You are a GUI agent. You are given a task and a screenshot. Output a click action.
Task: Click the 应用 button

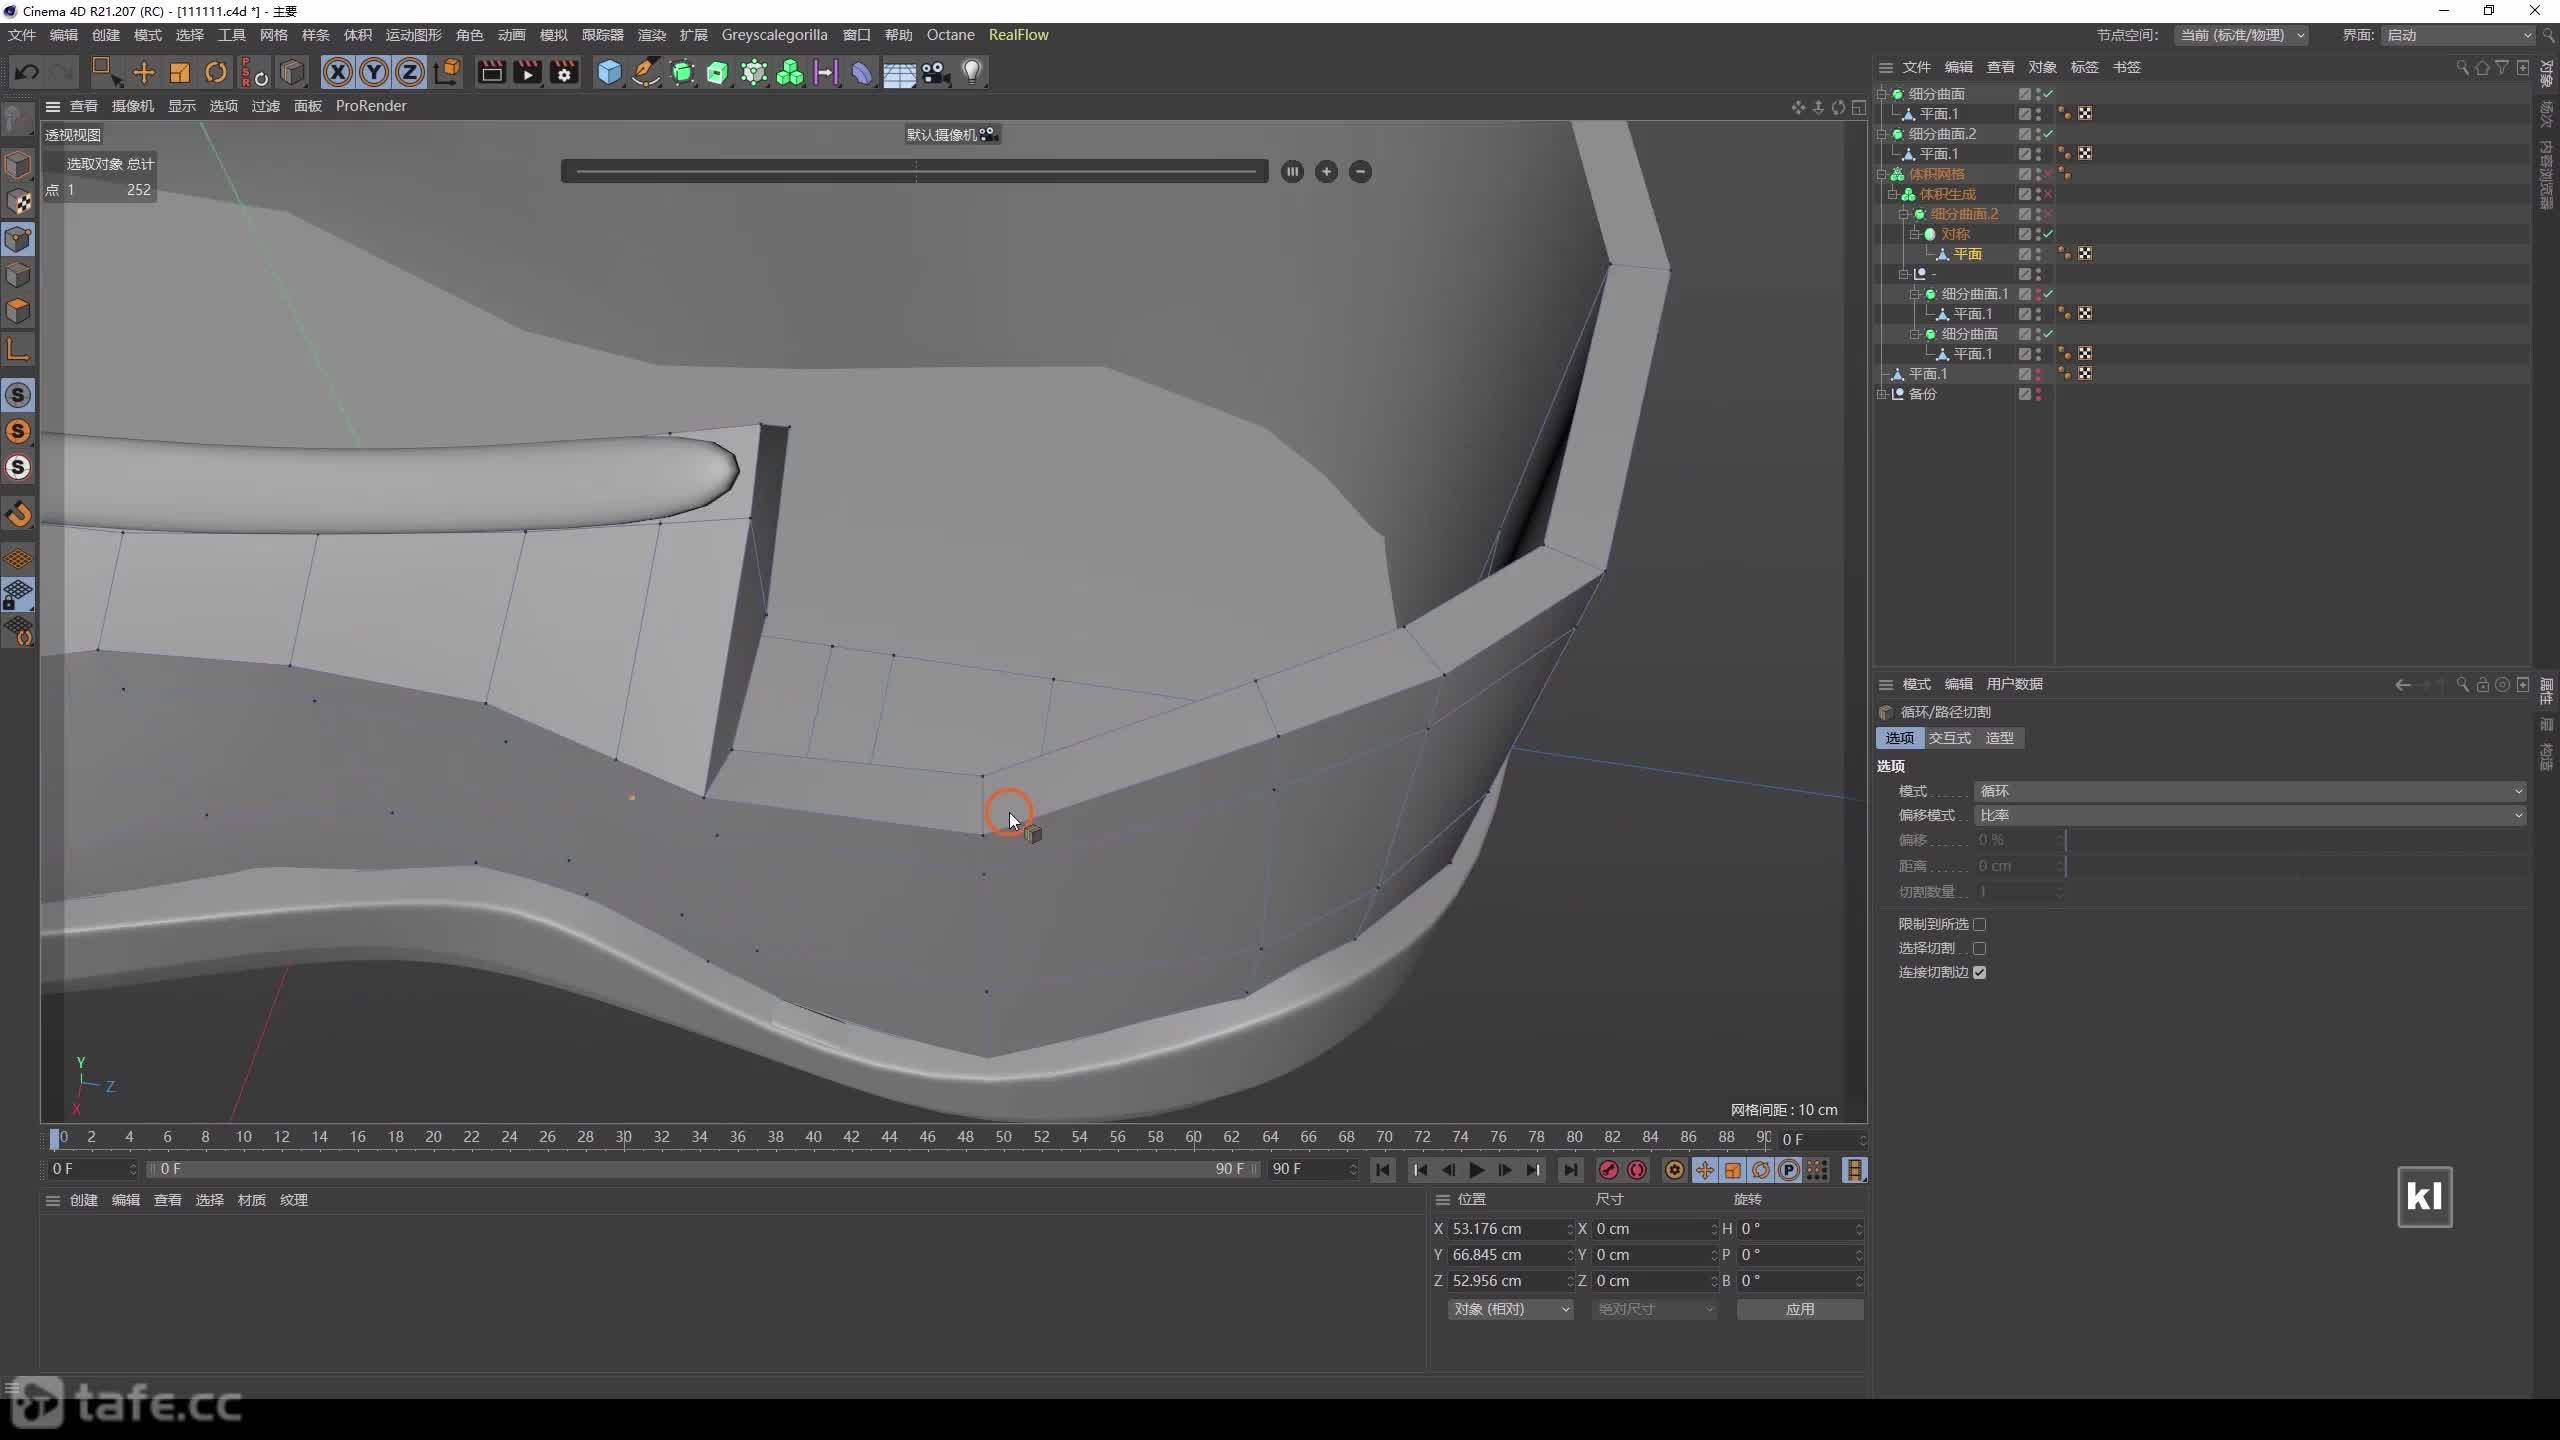[1800, 1309]
